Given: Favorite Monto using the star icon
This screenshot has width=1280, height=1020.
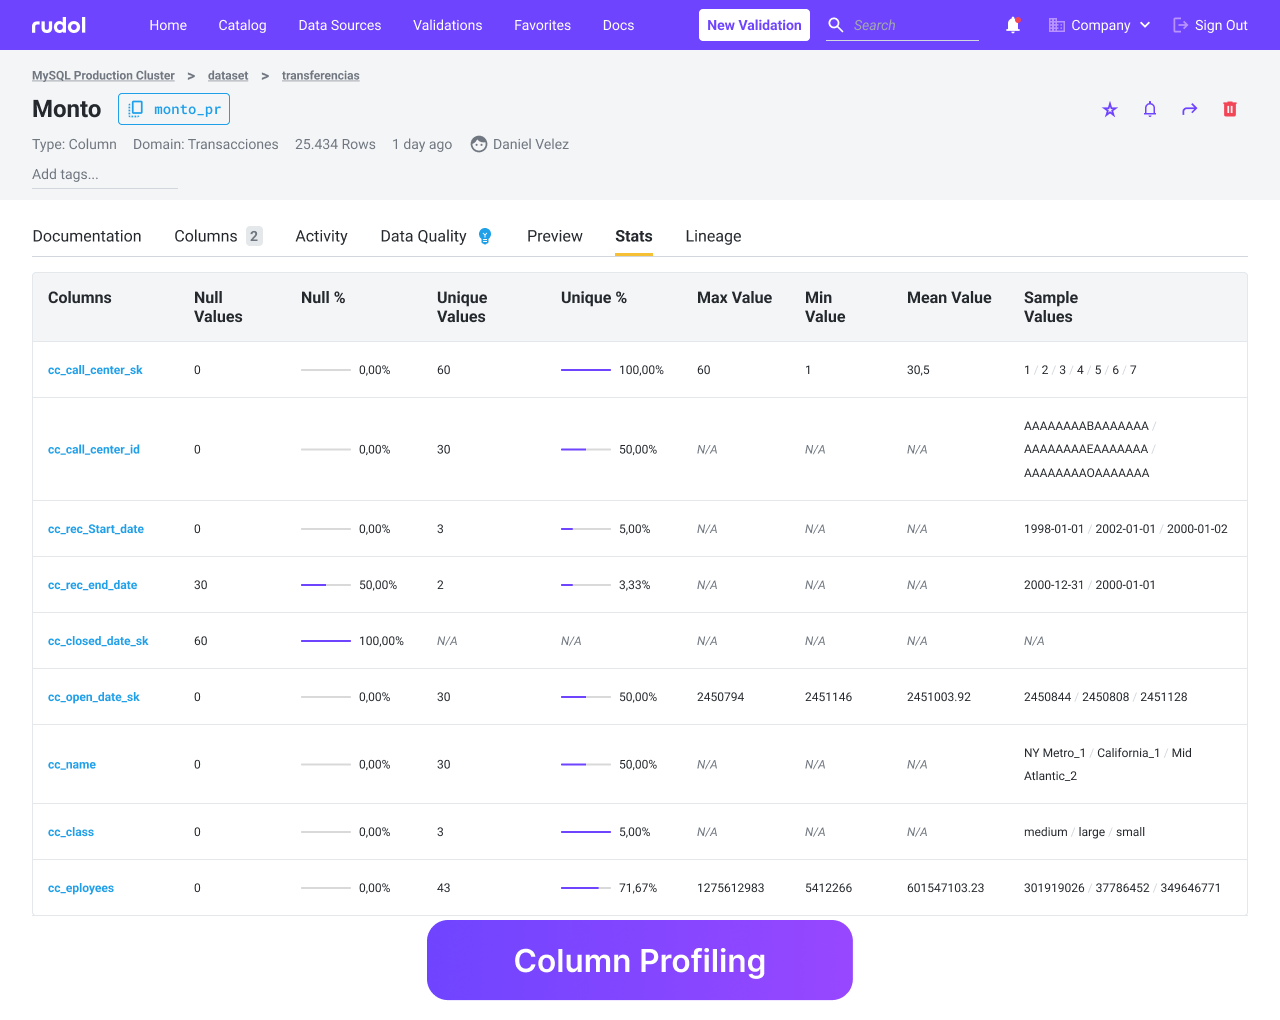Looking at the screenshot, I should pyautogui.click(x=1109, y=109).
